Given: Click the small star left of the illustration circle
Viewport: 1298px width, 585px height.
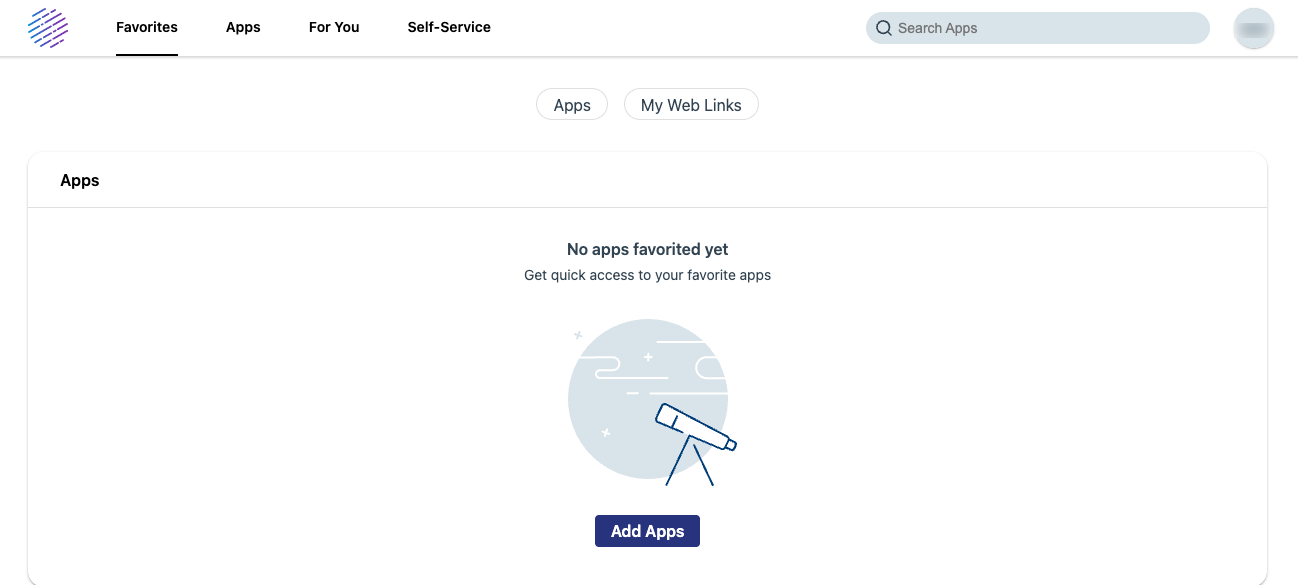Looking at the screenshot, I should pyautogui.click(x=578, y=335).
